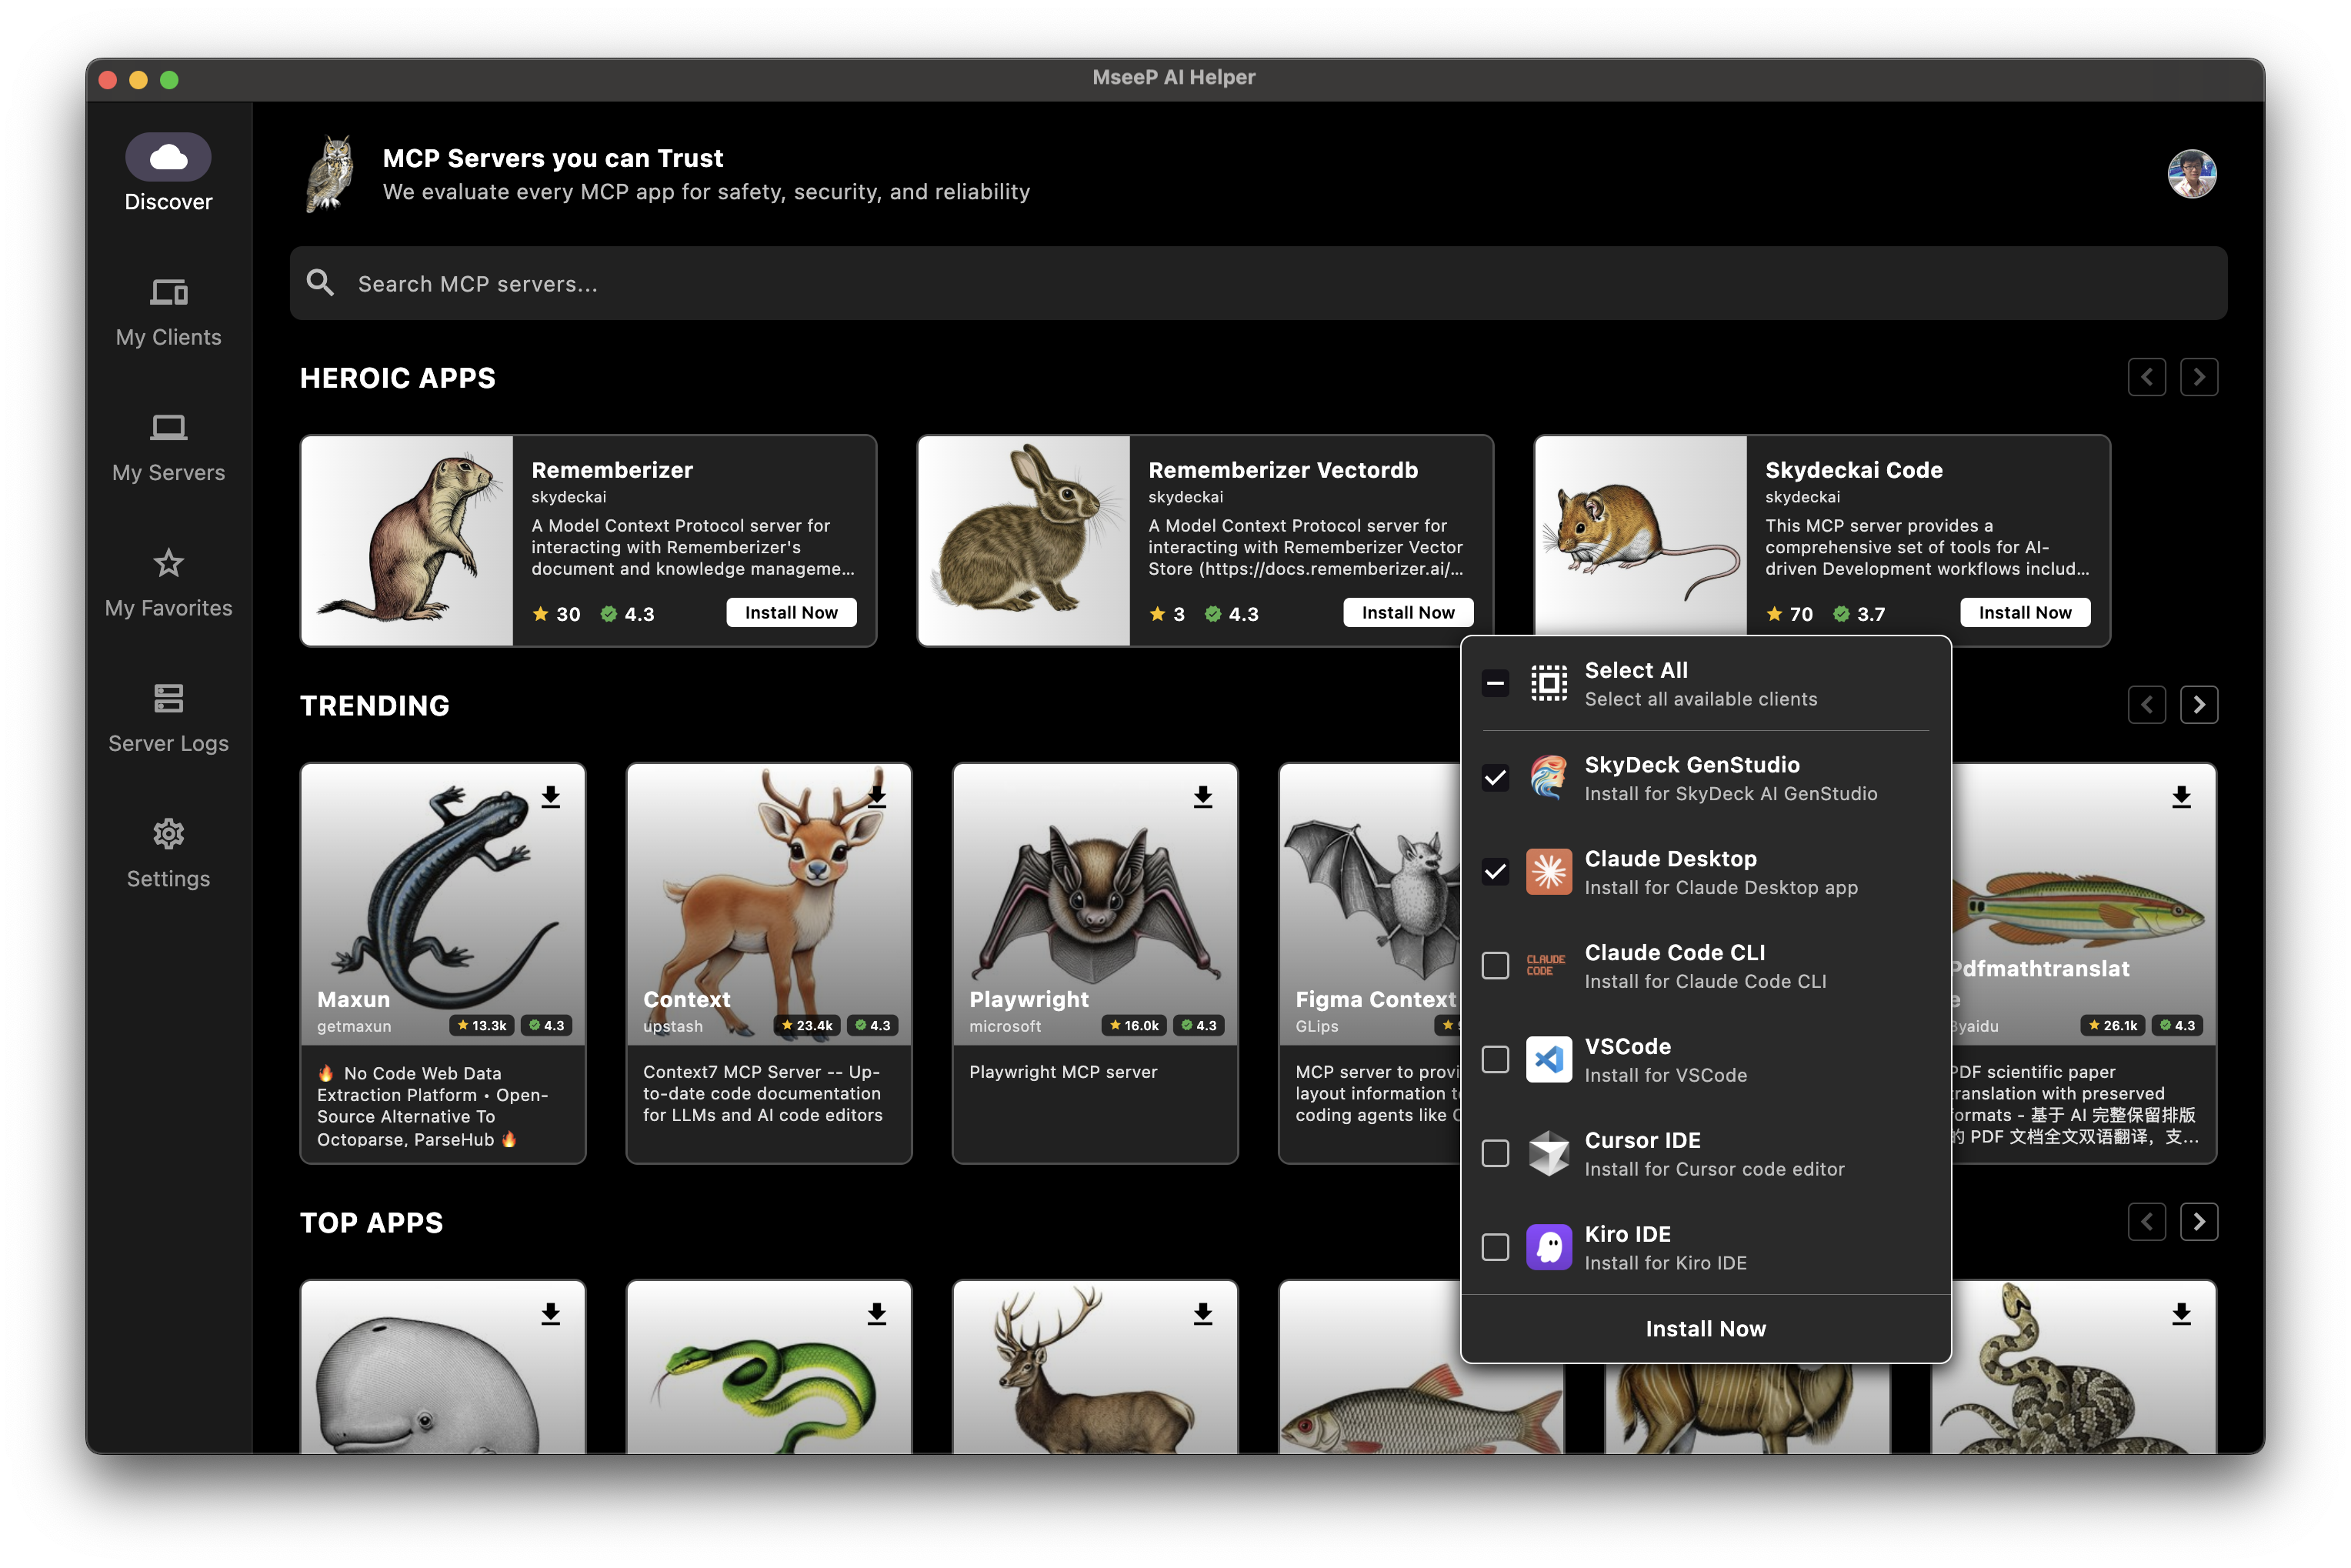2351x1568 pixels.
Task: Show next Trending apps arrow
Action: 2198,705
